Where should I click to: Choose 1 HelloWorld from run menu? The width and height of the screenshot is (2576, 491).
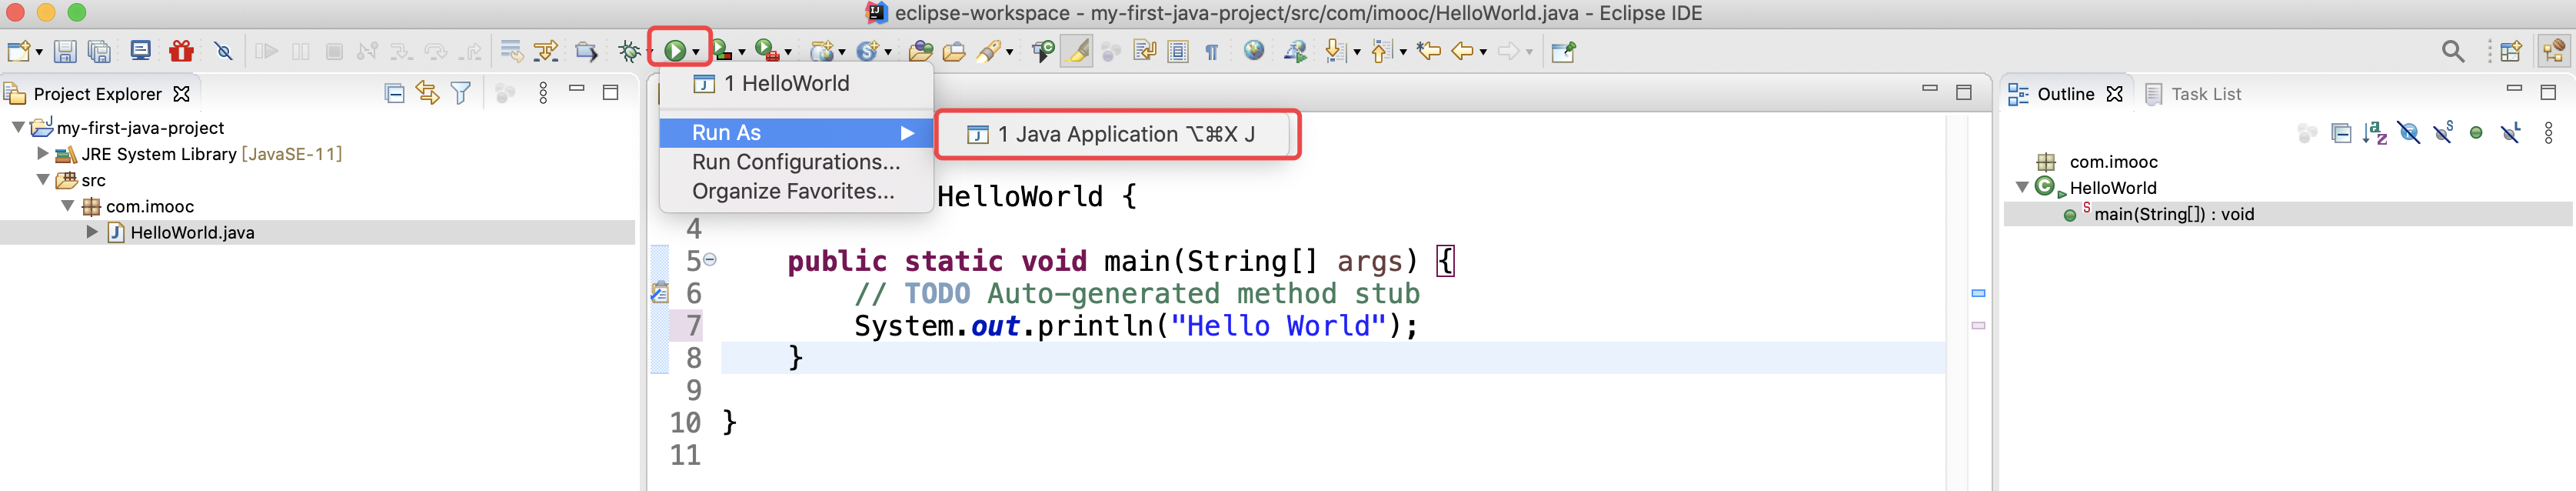[796, 83]
